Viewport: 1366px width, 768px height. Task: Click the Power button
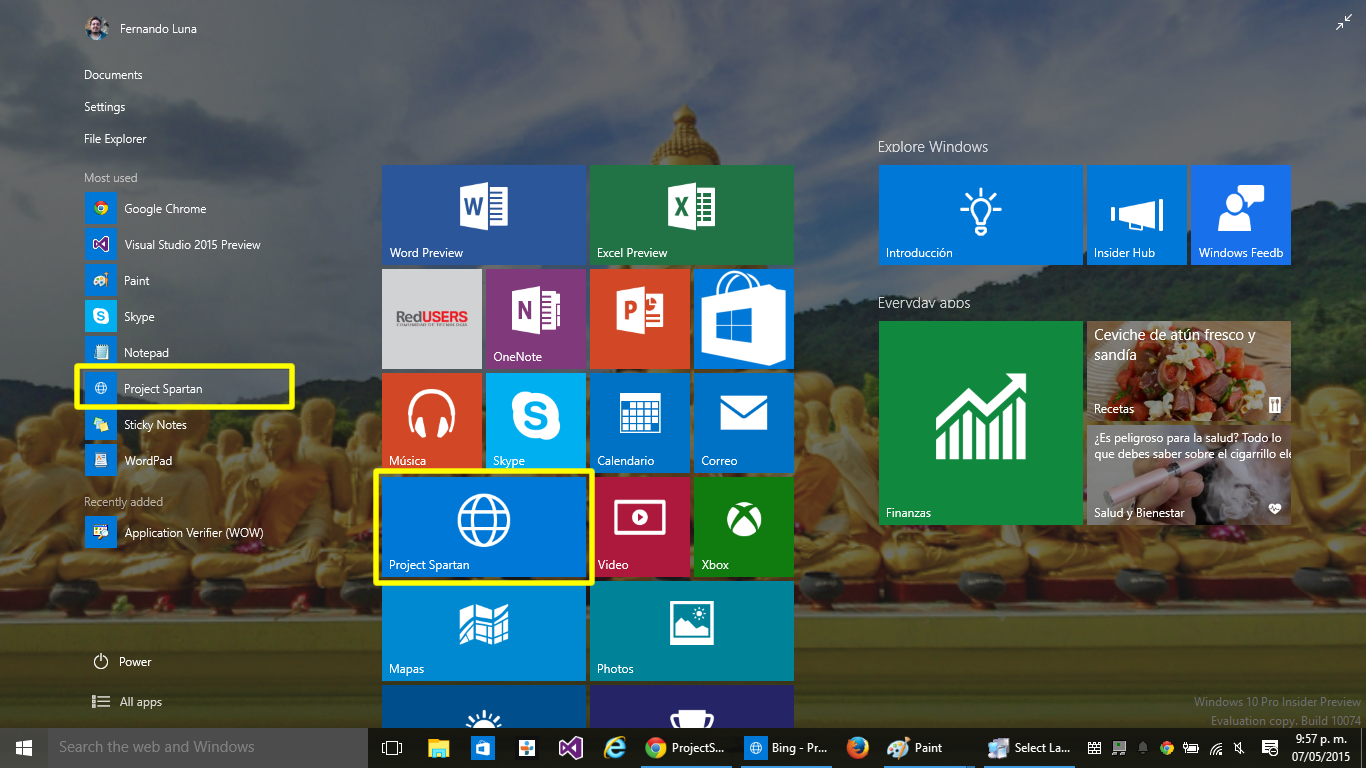(122, 662)
